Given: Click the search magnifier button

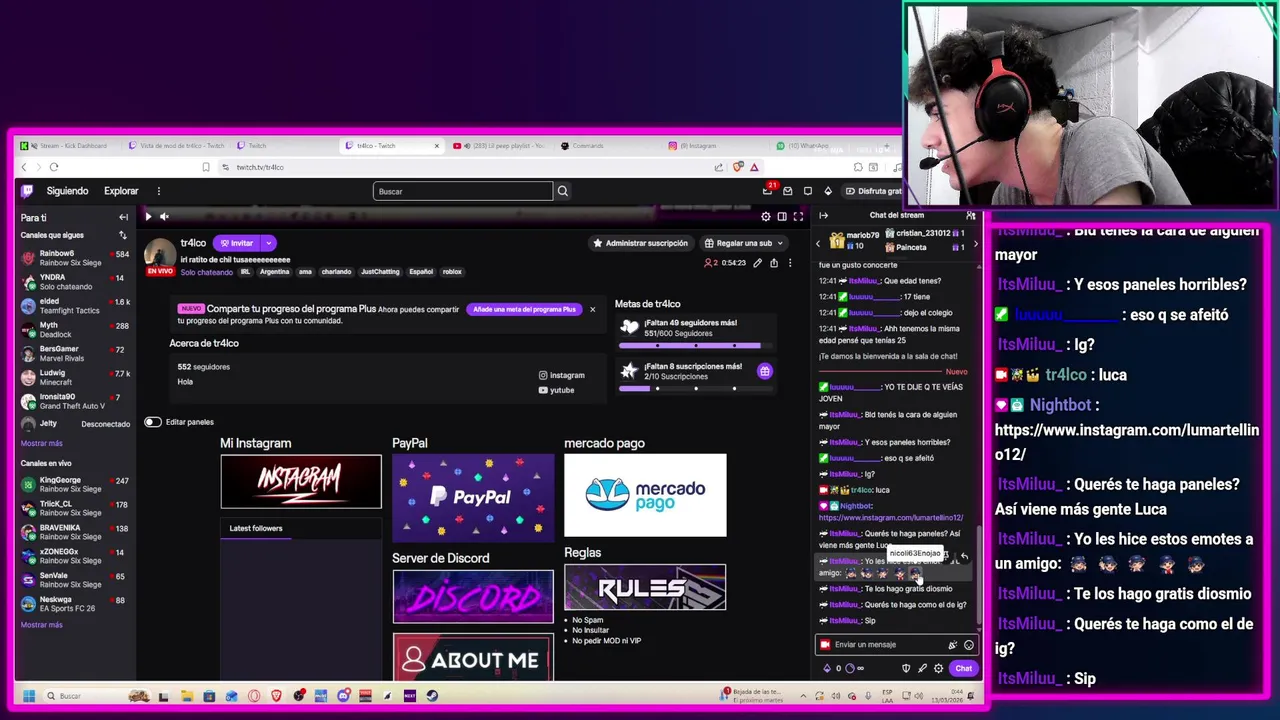Looking at the screenshot, I should 562,191.
